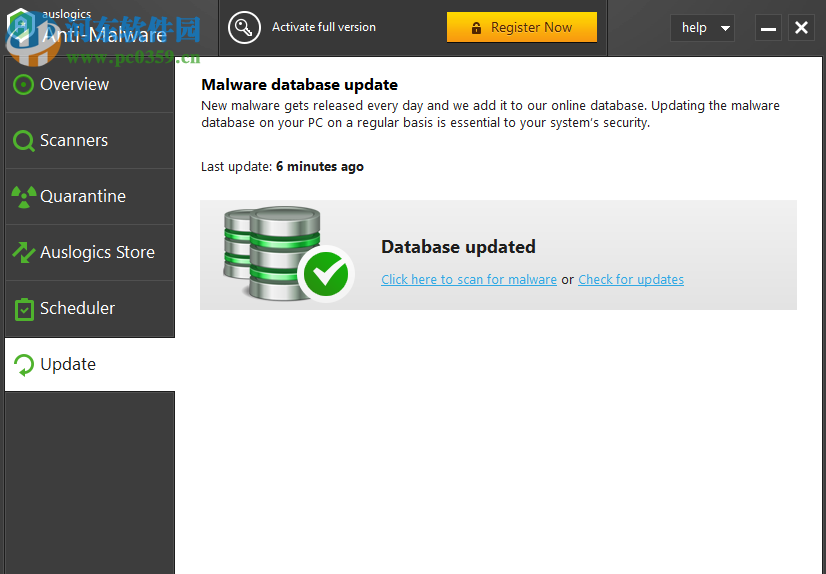Click the Overview target icon
Screen dimensions: 826x574
tap(23, 84)
